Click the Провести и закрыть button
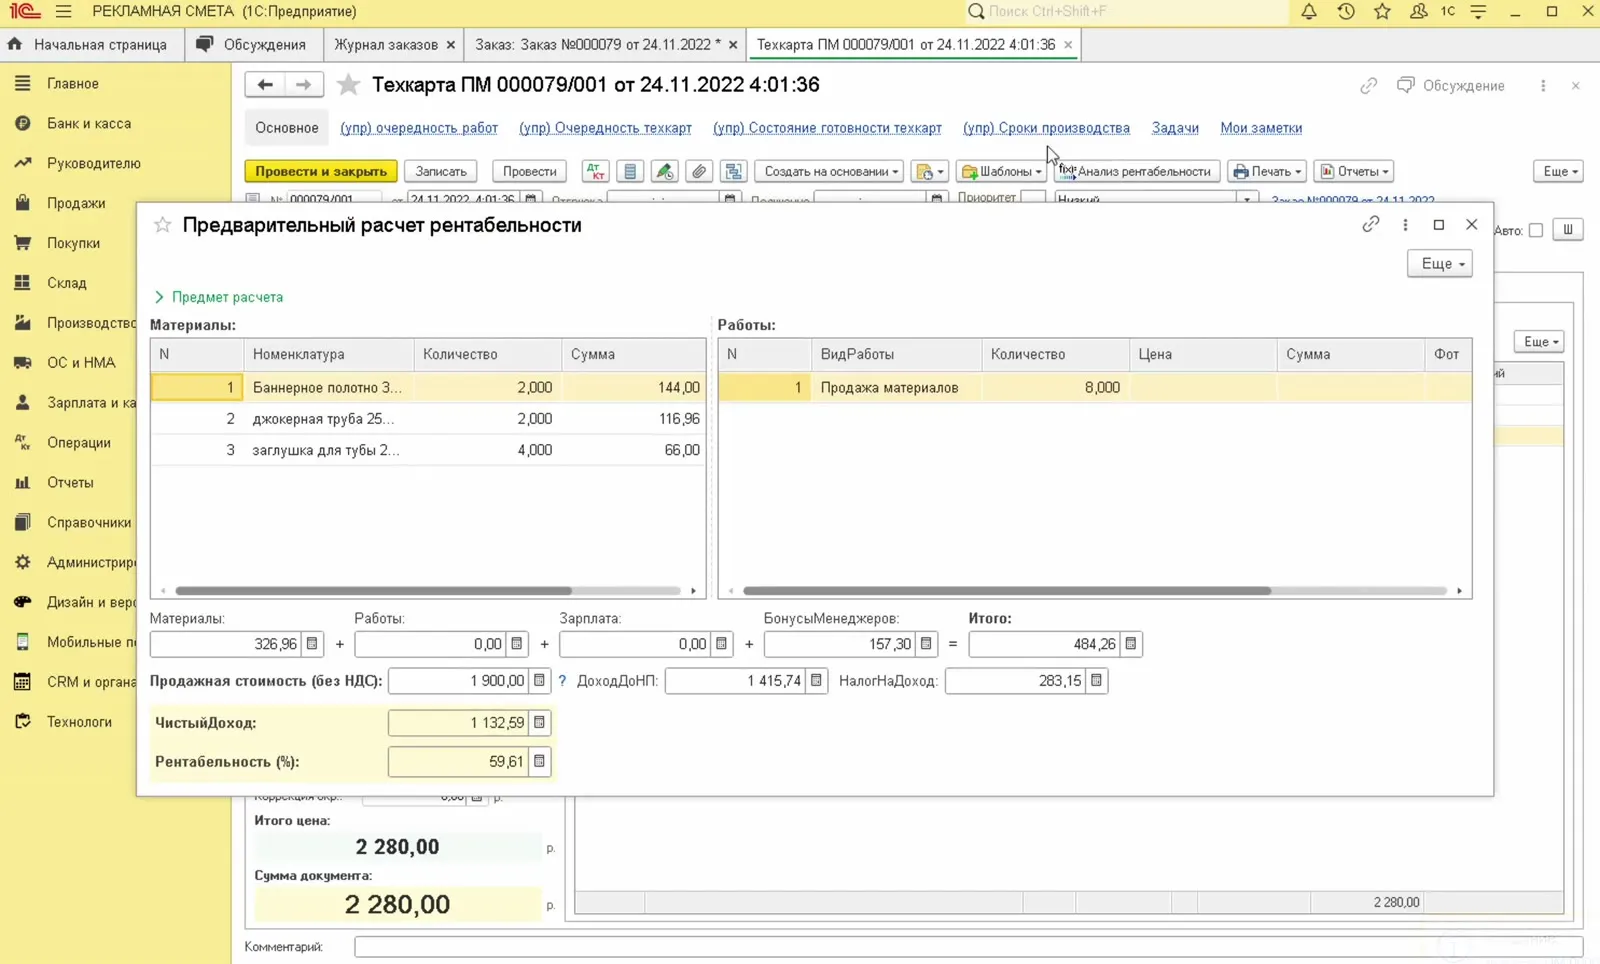This screenshot has height=964, width=1600. click(321, 171)
